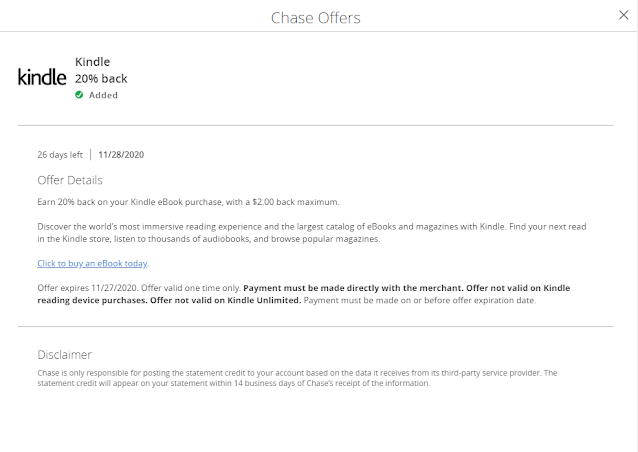This screenshot has height=452, width=638.
Task: Select the Kindle merchant name heading
Action: (92, 62)
